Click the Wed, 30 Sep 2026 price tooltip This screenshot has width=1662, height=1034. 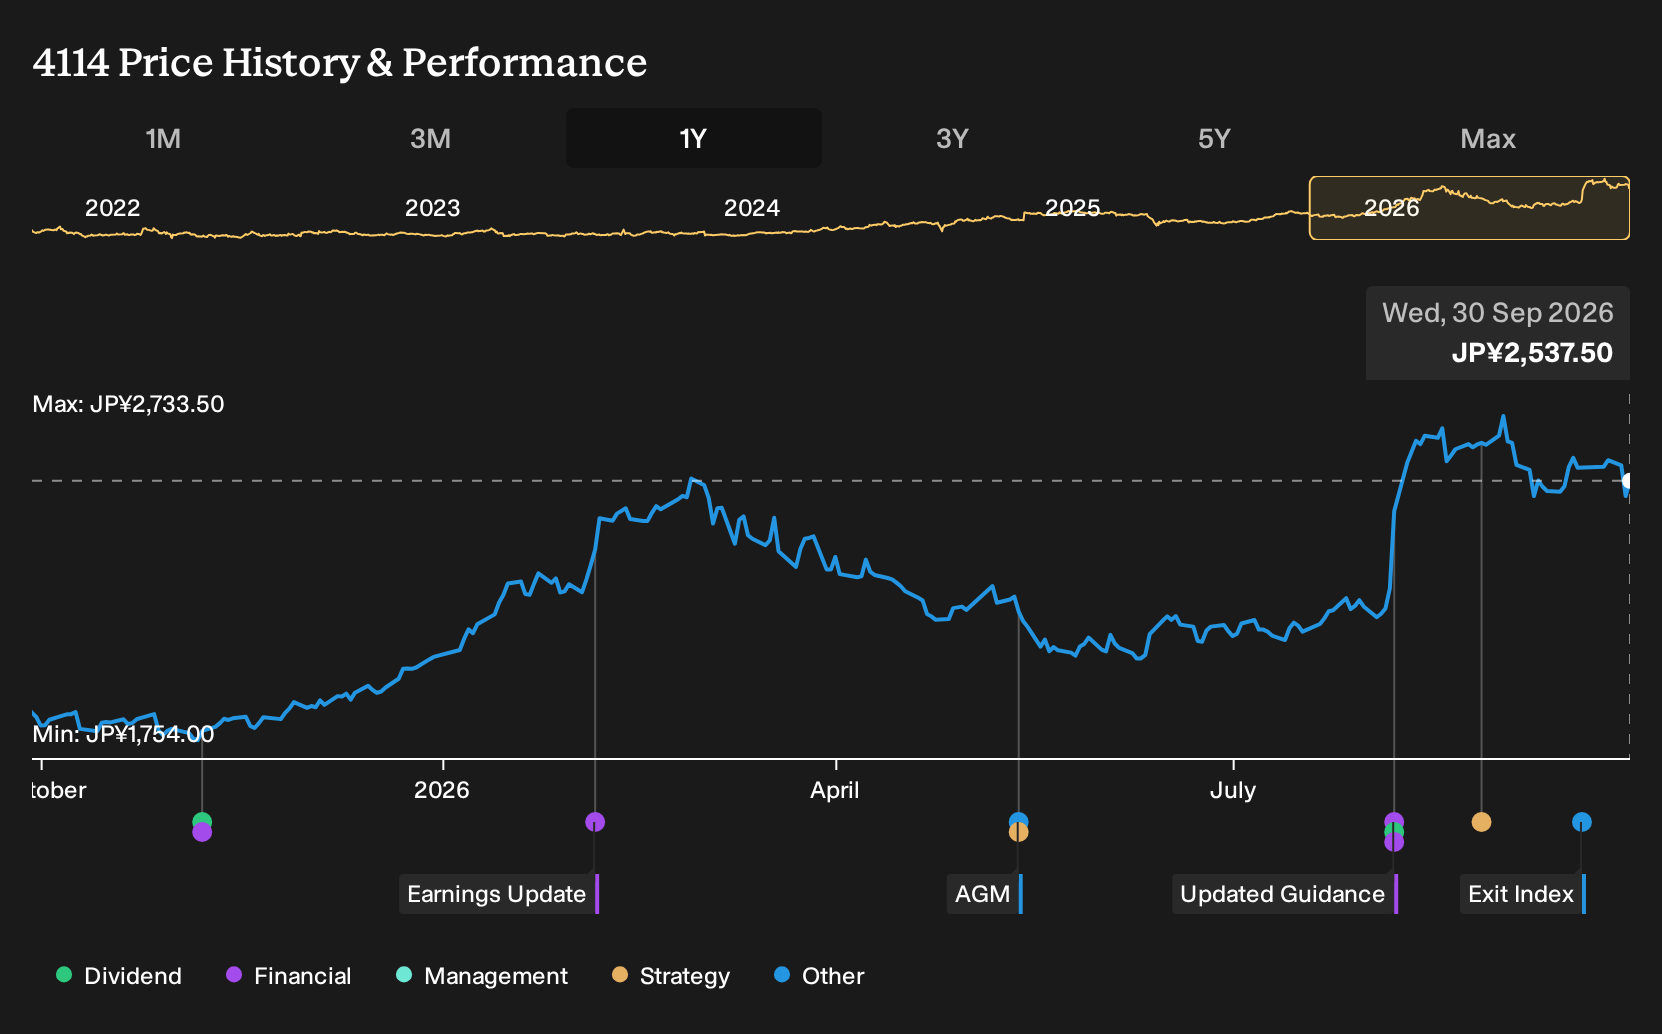click(1498, 333)
